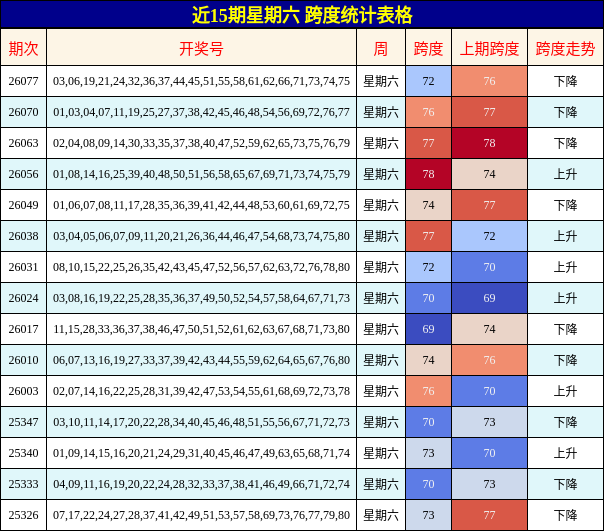Screen dimensions: 604x531
Task: Click winning numbers of issue 26038
Action: [x=201, y=236]
